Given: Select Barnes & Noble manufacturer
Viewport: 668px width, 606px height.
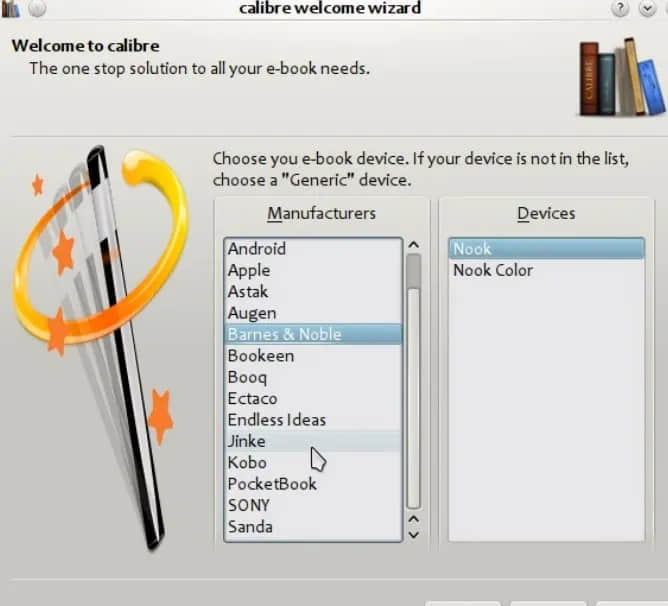Looking at the screenshot, I should [x=313, y=334].
